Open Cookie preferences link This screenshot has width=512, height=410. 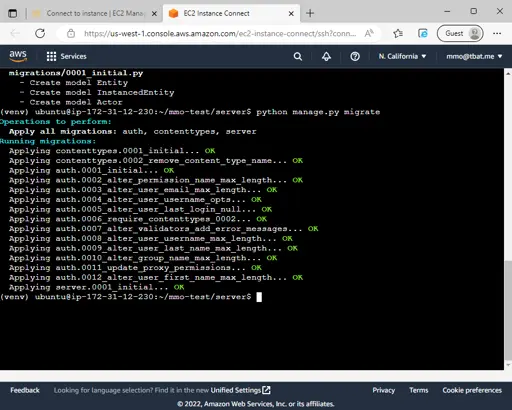[x=472, y=390]
